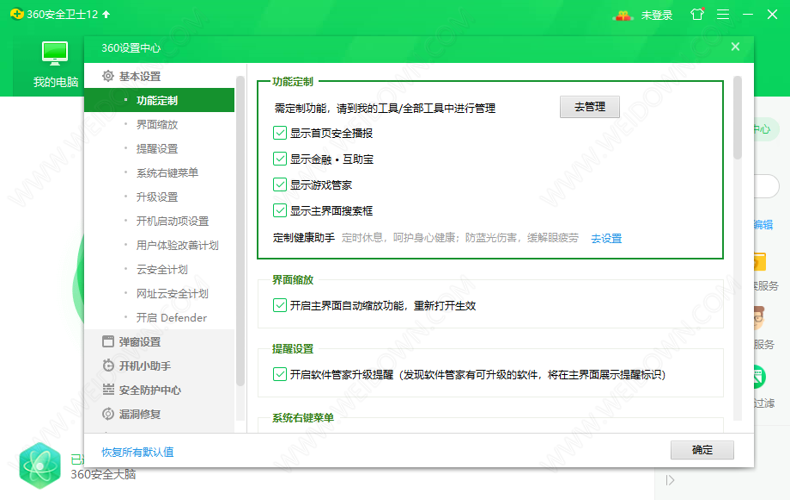Click 未登录 to log in

click(656, 15)
